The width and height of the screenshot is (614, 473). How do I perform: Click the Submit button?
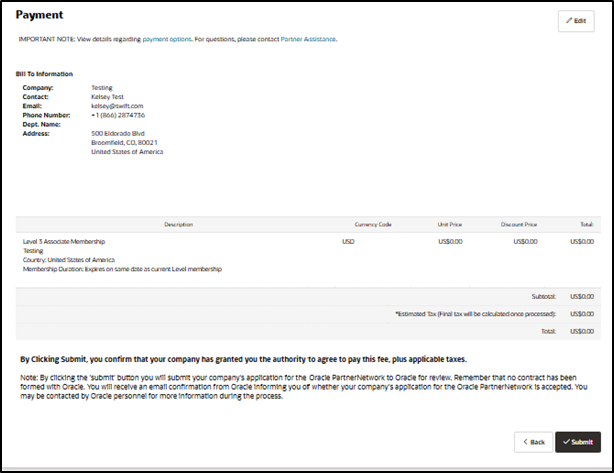[578, 442]
